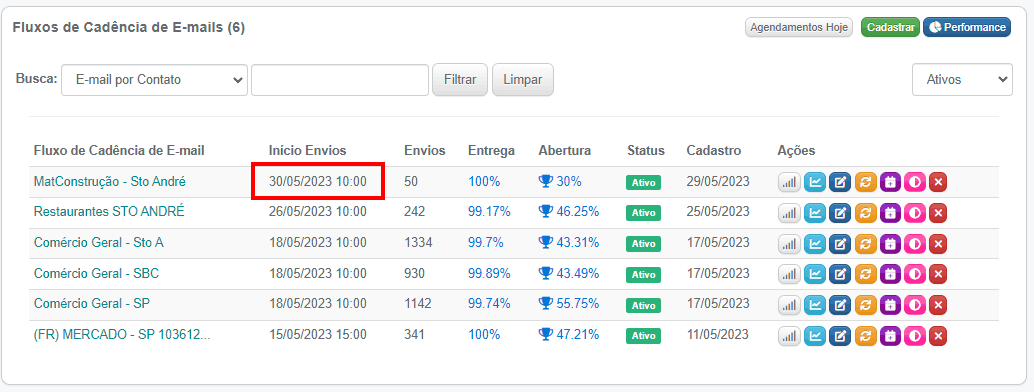
Task: Edit the Restaurantes STO ANDRÉ flow
Action: [x=839, y=213]
